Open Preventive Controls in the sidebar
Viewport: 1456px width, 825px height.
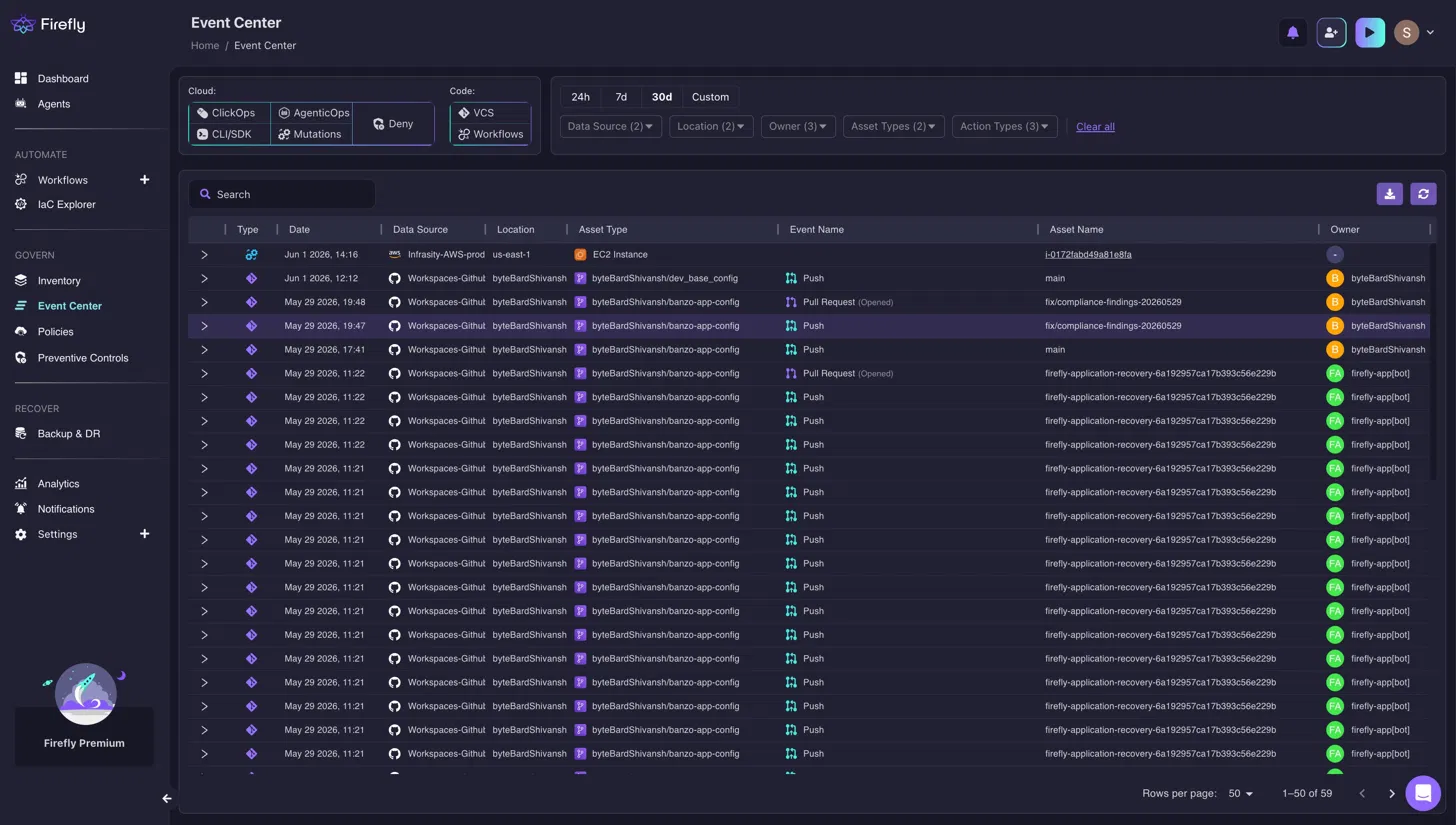pyautogui.click(x=83, y=358)
